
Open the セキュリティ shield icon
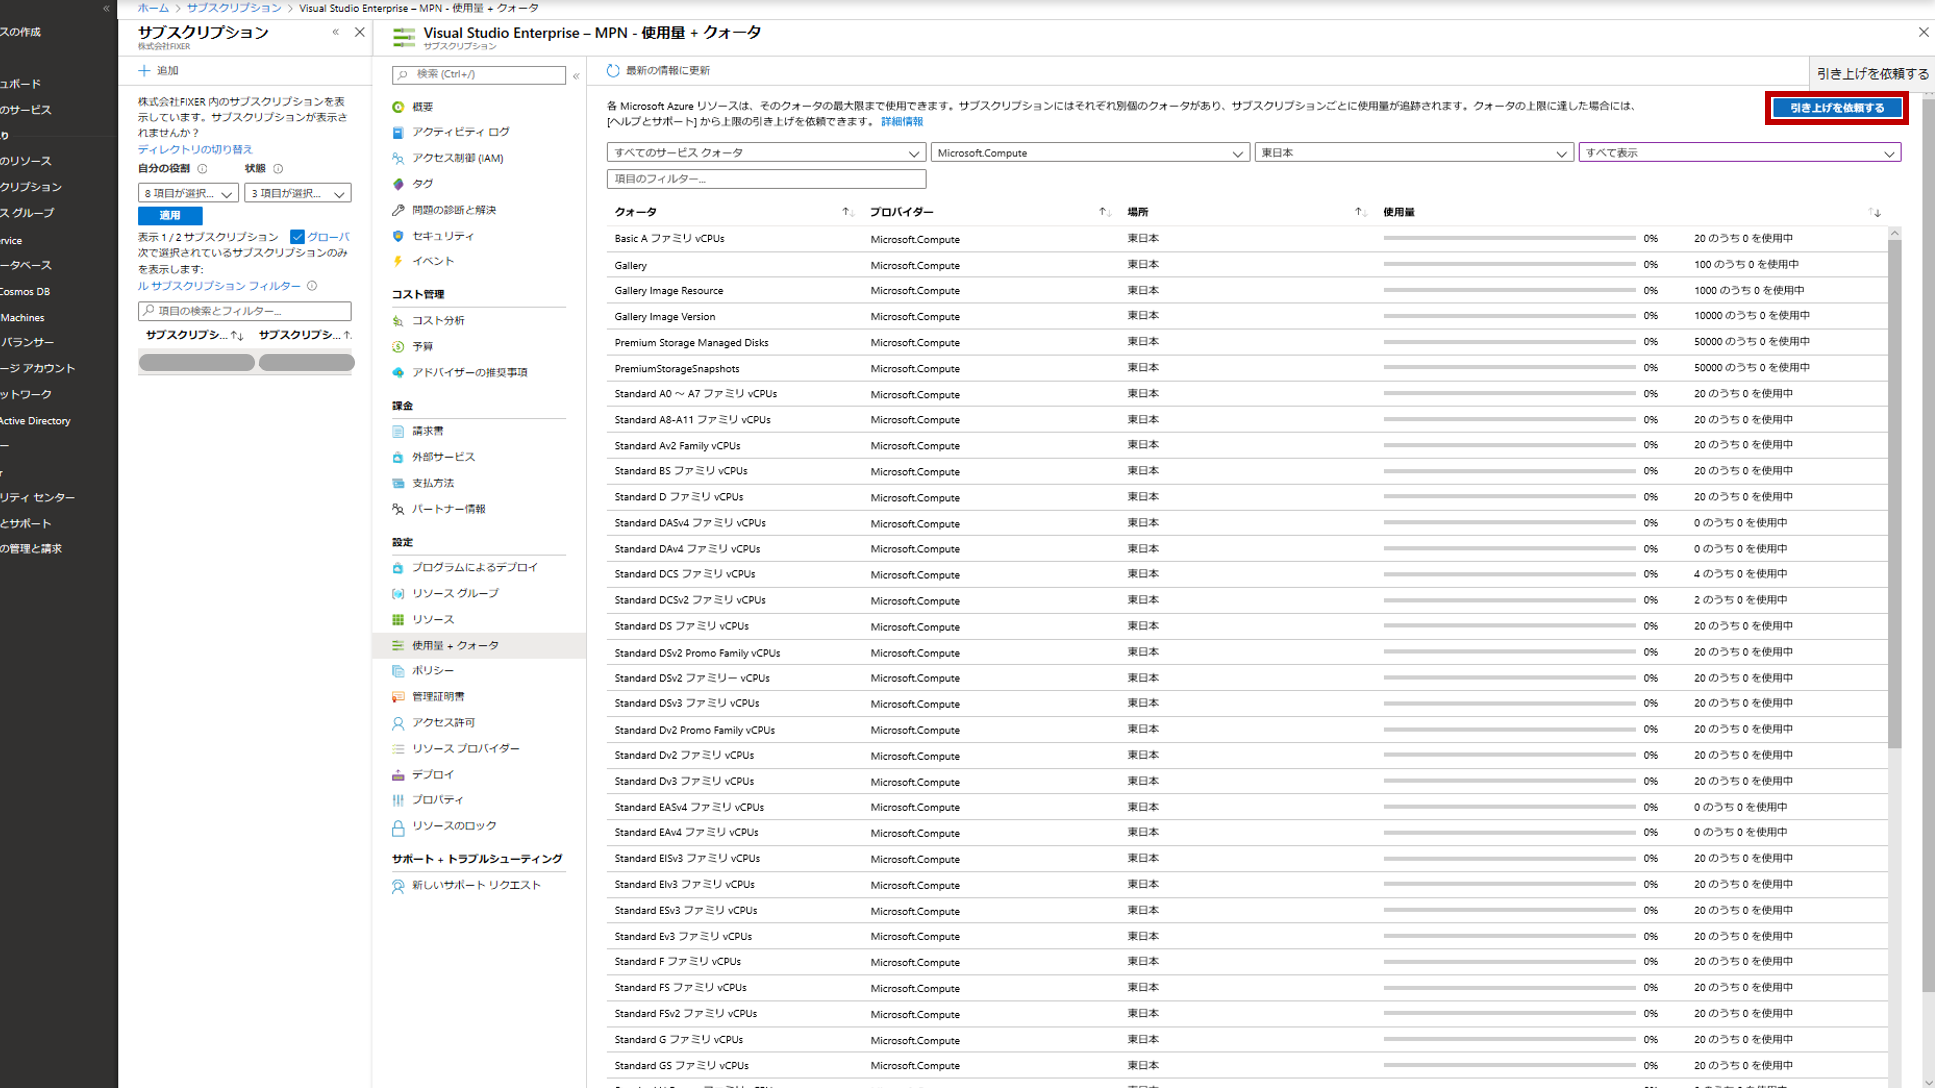pos(398,236)
